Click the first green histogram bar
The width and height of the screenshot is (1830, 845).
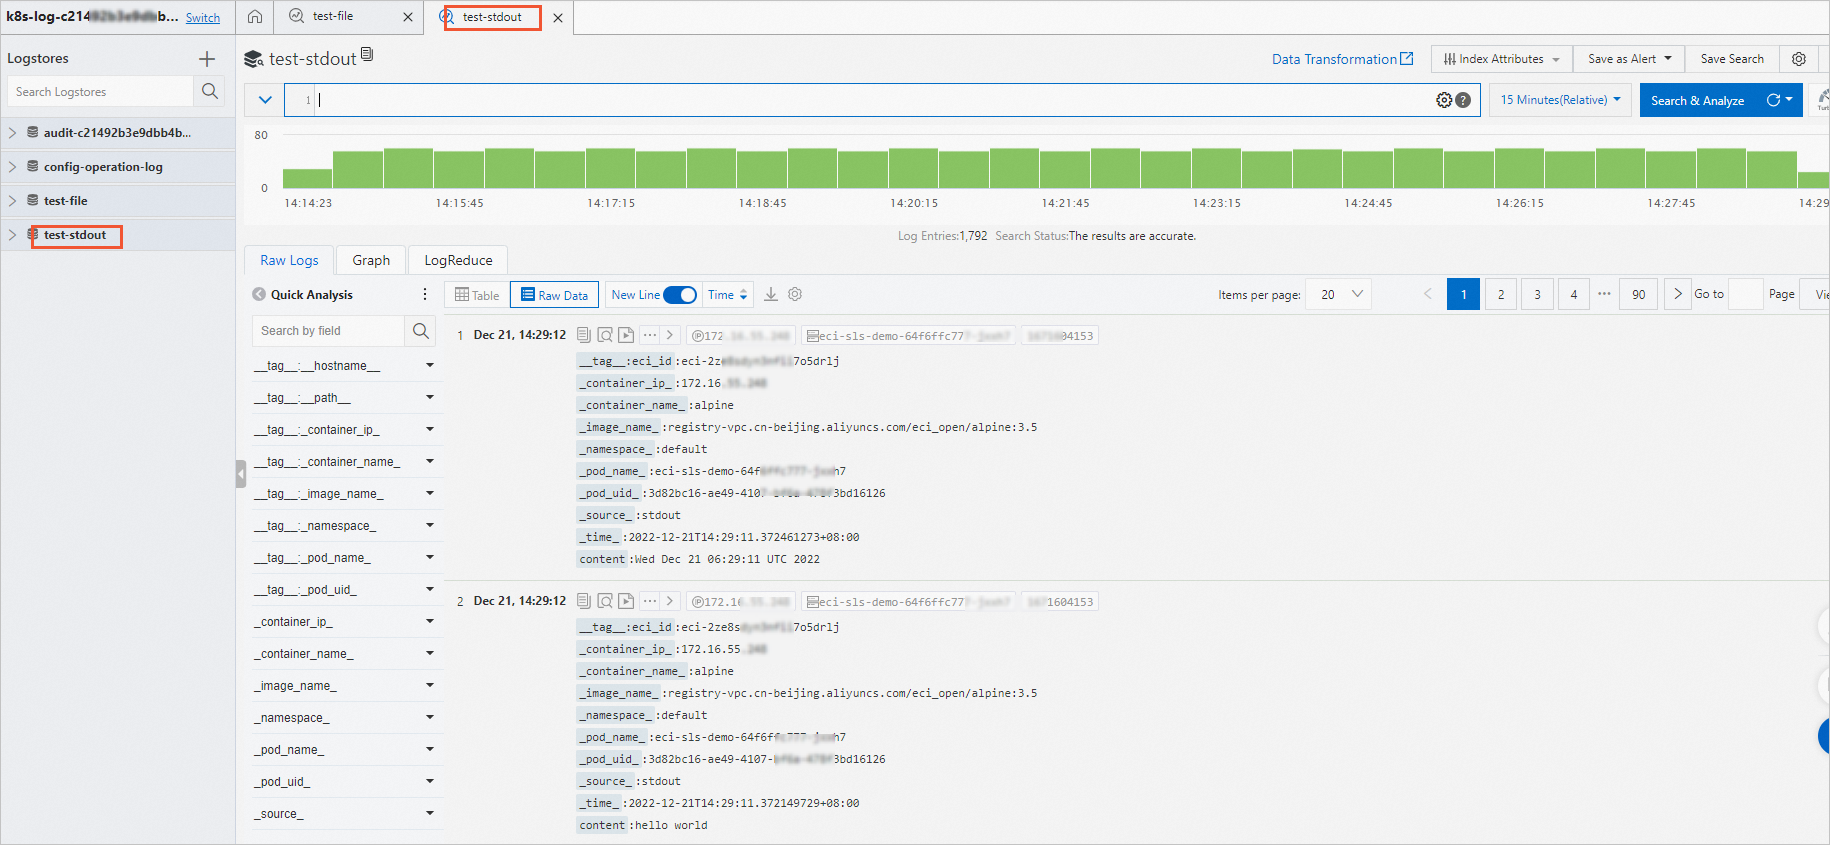tap(307, 179)
